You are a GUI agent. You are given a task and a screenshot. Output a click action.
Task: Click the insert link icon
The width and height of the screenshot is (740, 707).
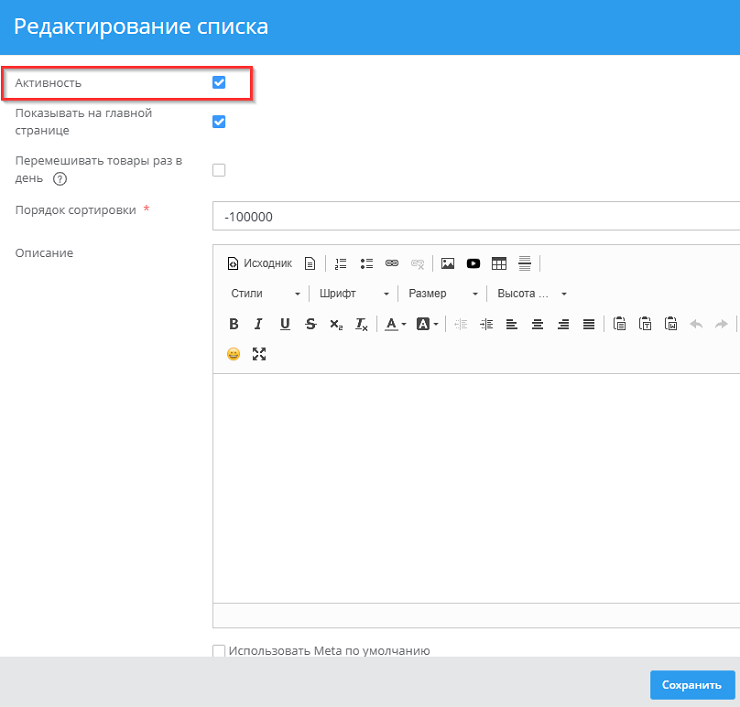(392, 264)
